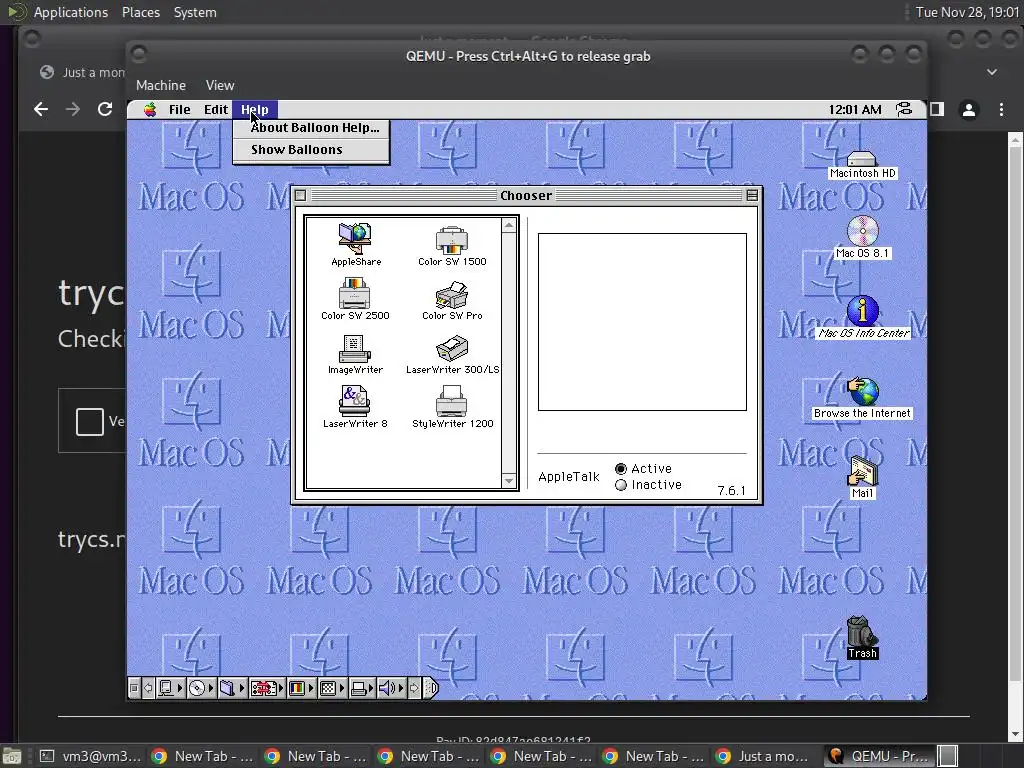The height and width of the screenshot is (768, 1024).
Task: Click the Mac OS 8.1 CD icon
Action: point(862,237)
